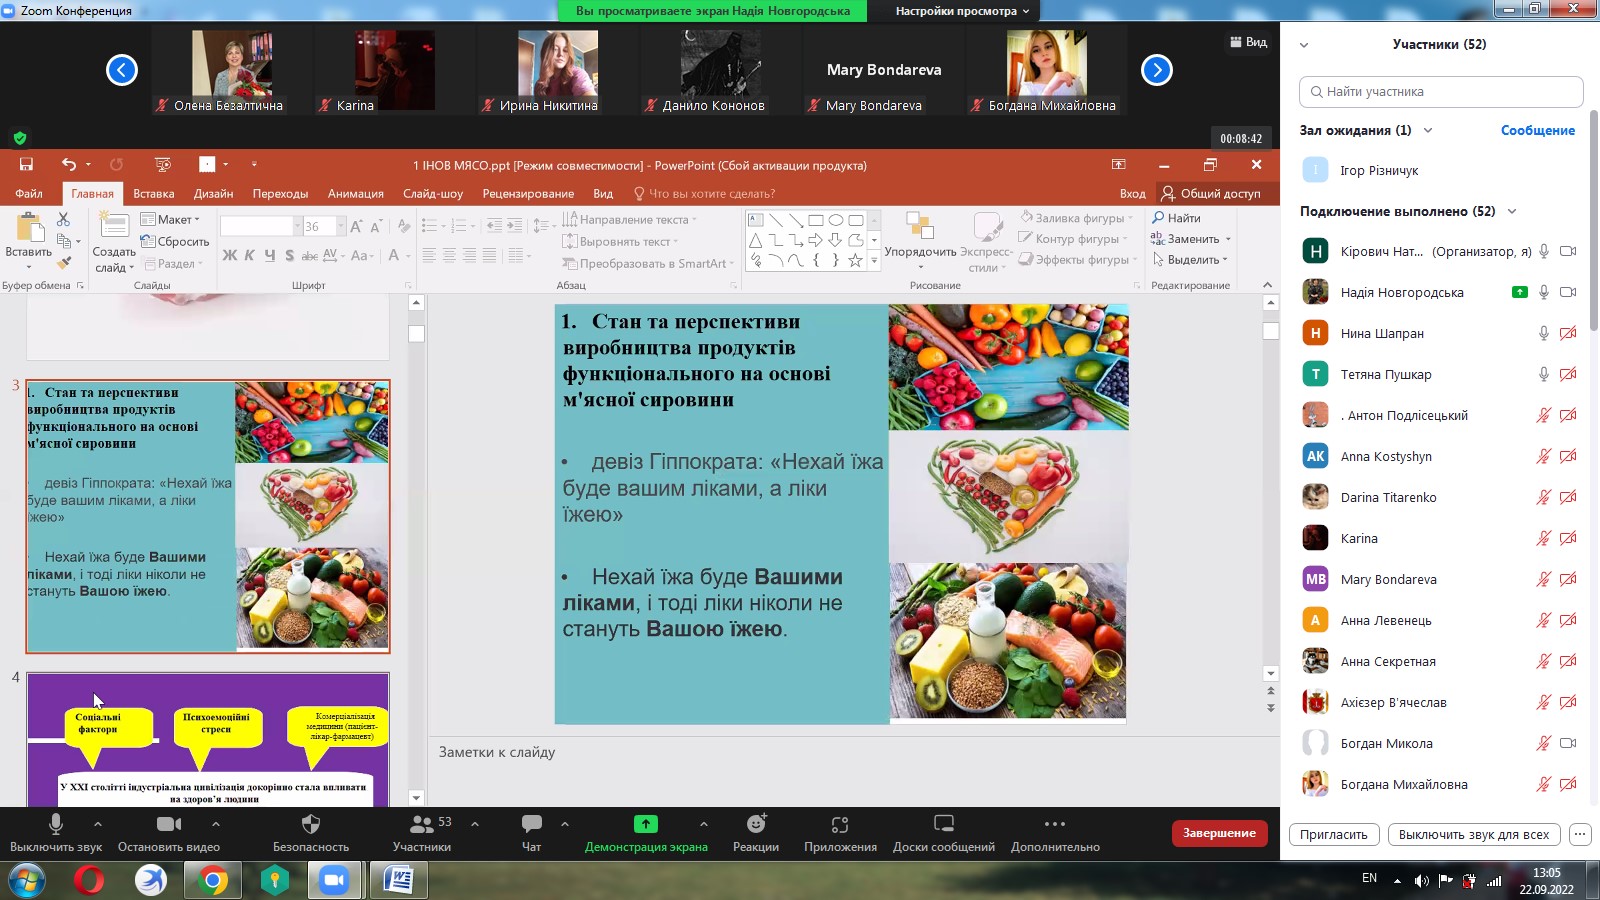The width and height of the screenshot is (1600, 900).
Task: Open the Файл menu in PowerPoint
Action: click(29, 194)
